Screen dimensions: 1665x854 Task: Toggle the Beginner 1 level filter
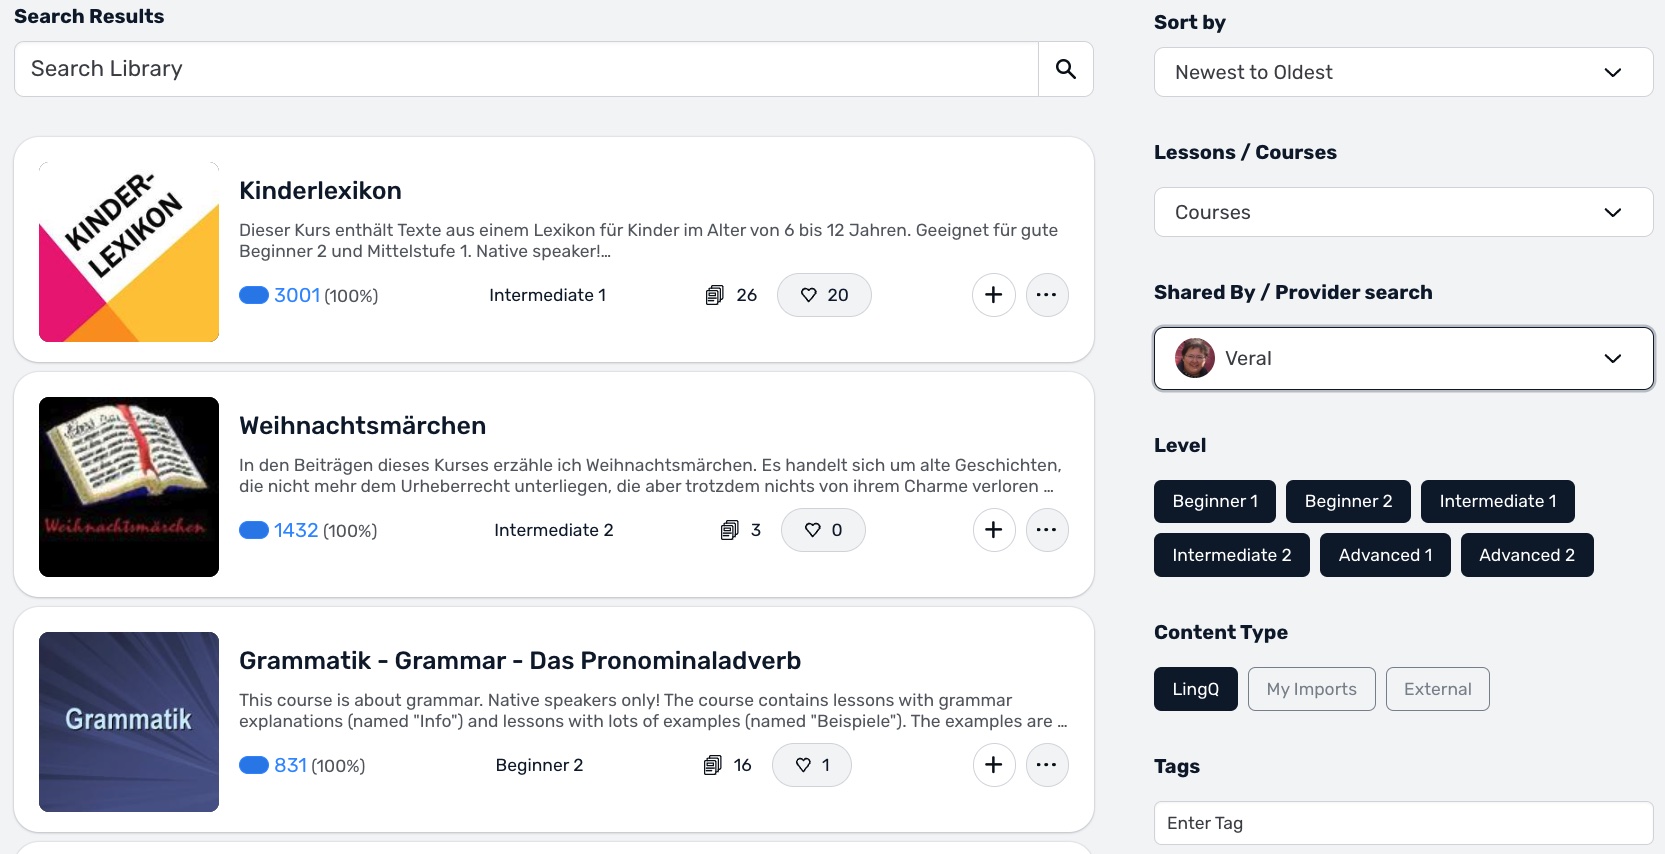(1215, 501)
